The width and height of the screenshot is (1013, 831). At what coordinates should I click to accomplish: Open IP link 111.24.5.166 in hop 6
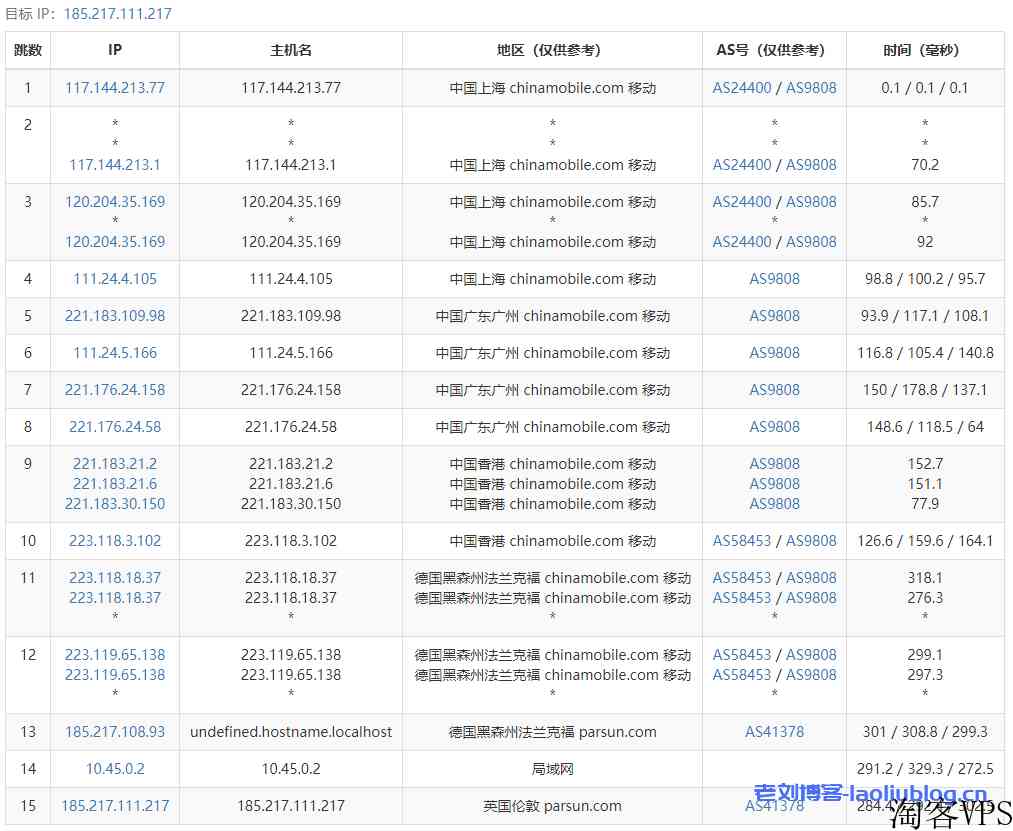[x=115, y=353]
